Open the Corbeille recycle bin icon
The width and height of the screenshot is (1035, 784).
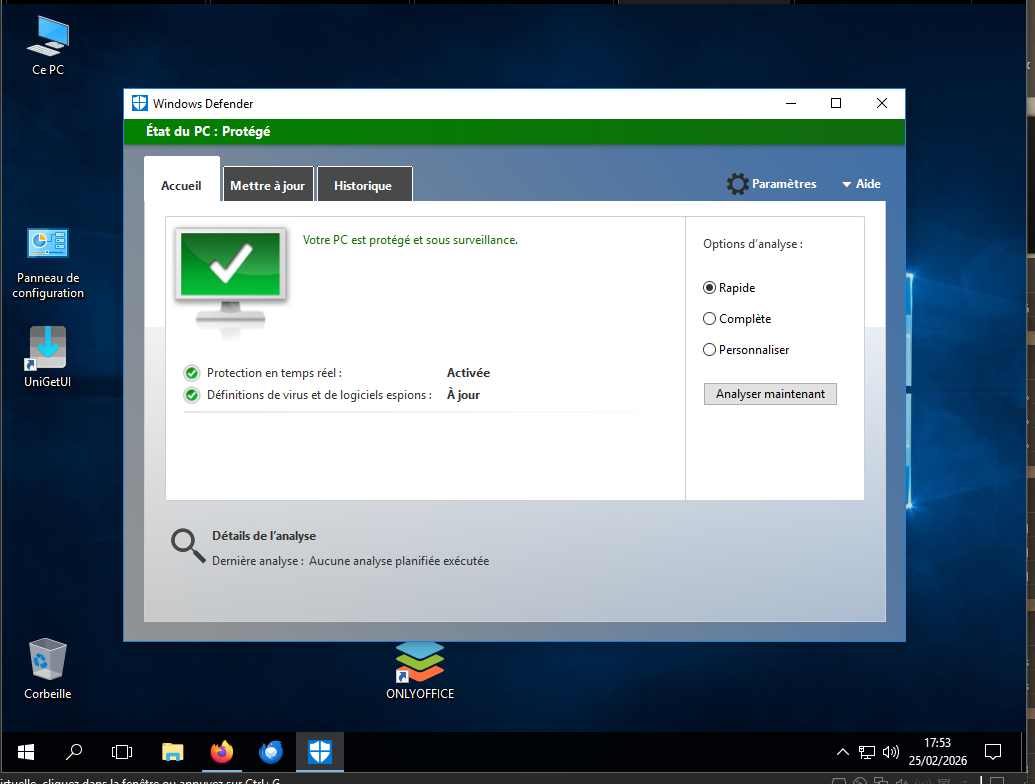[48, 668]
